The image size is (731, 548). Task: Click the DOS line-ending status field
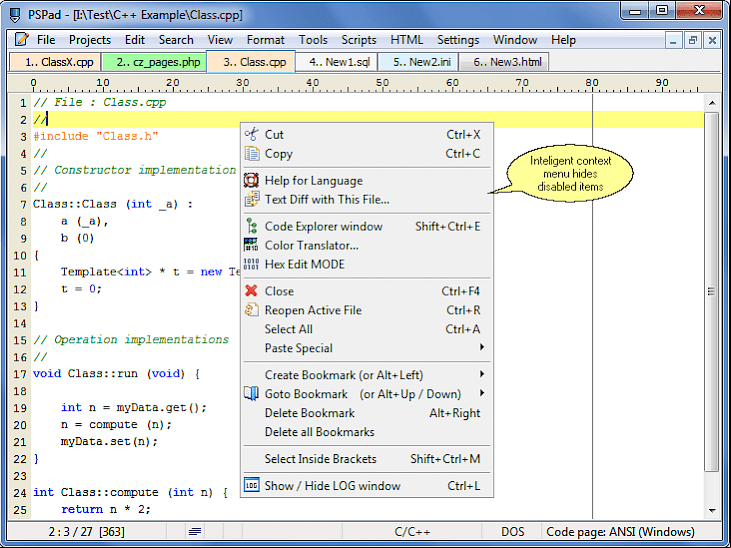[x=512, y=532]
